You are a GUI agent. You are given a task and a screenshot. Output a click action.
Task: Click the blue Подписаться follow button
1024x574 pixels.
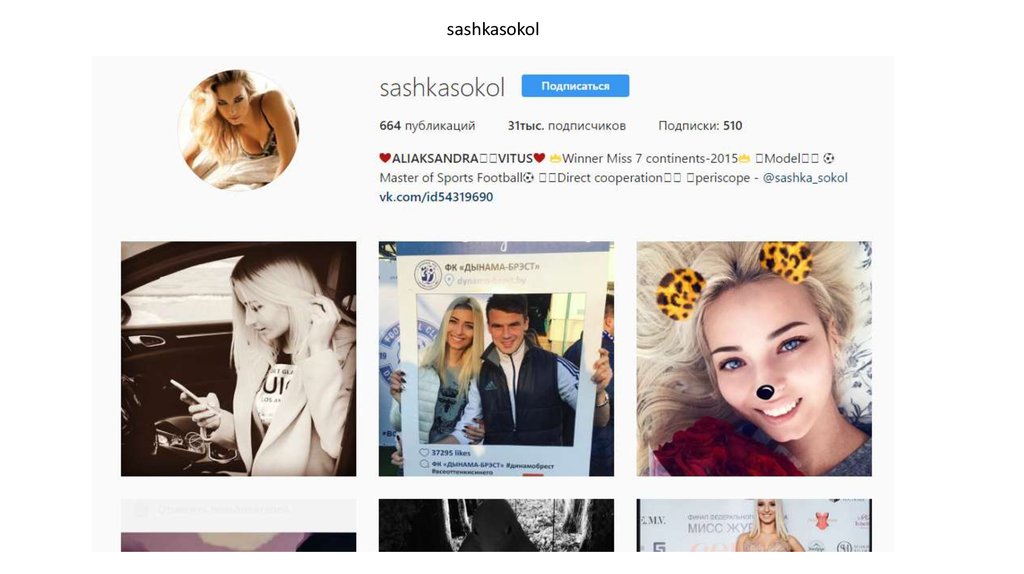pyautogui.click(x=575, y=86)
